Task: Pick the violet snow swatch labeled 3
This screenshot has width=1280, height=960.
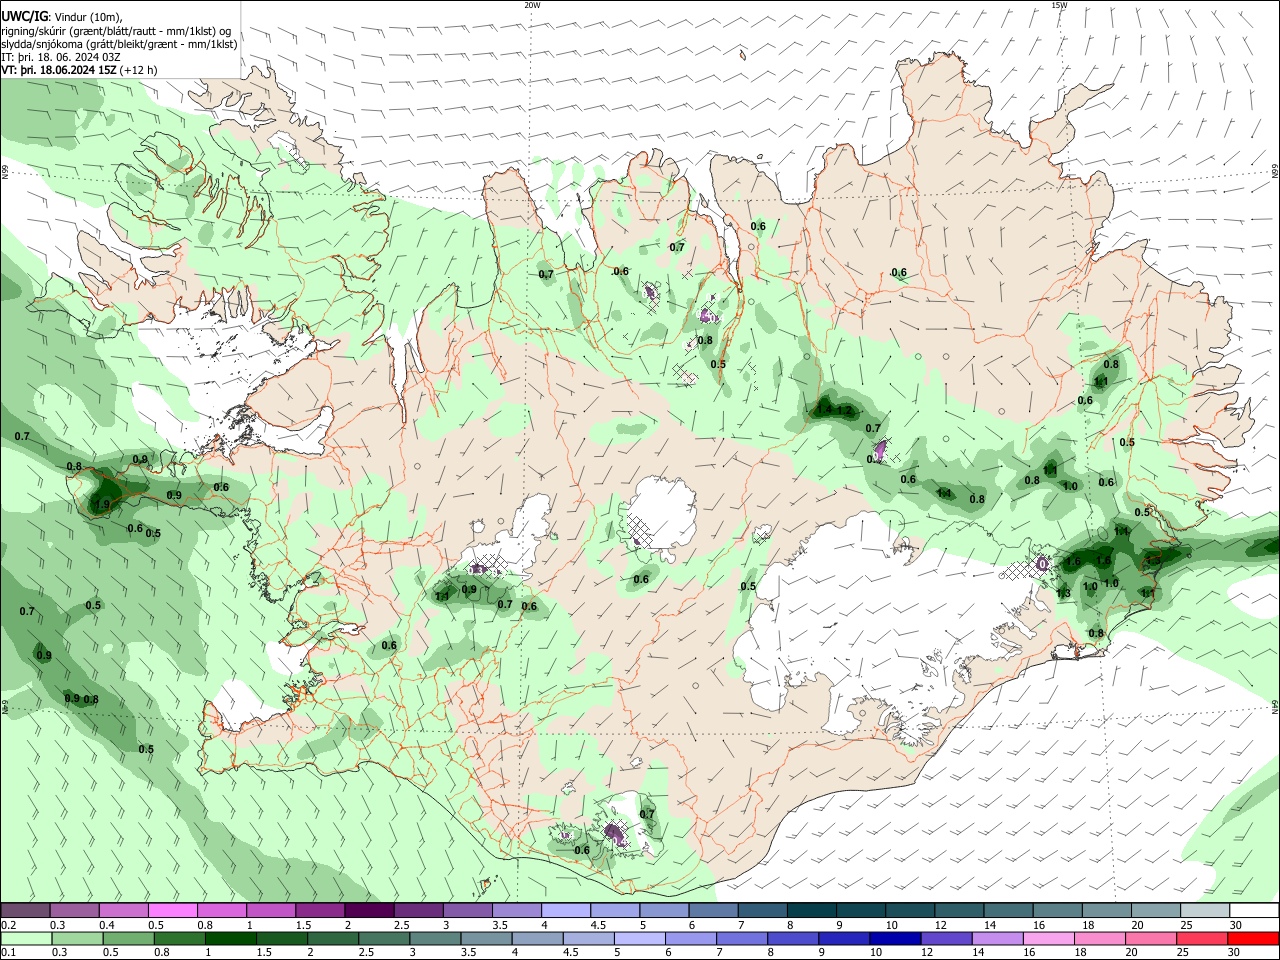Action: [x=467, y=911]
